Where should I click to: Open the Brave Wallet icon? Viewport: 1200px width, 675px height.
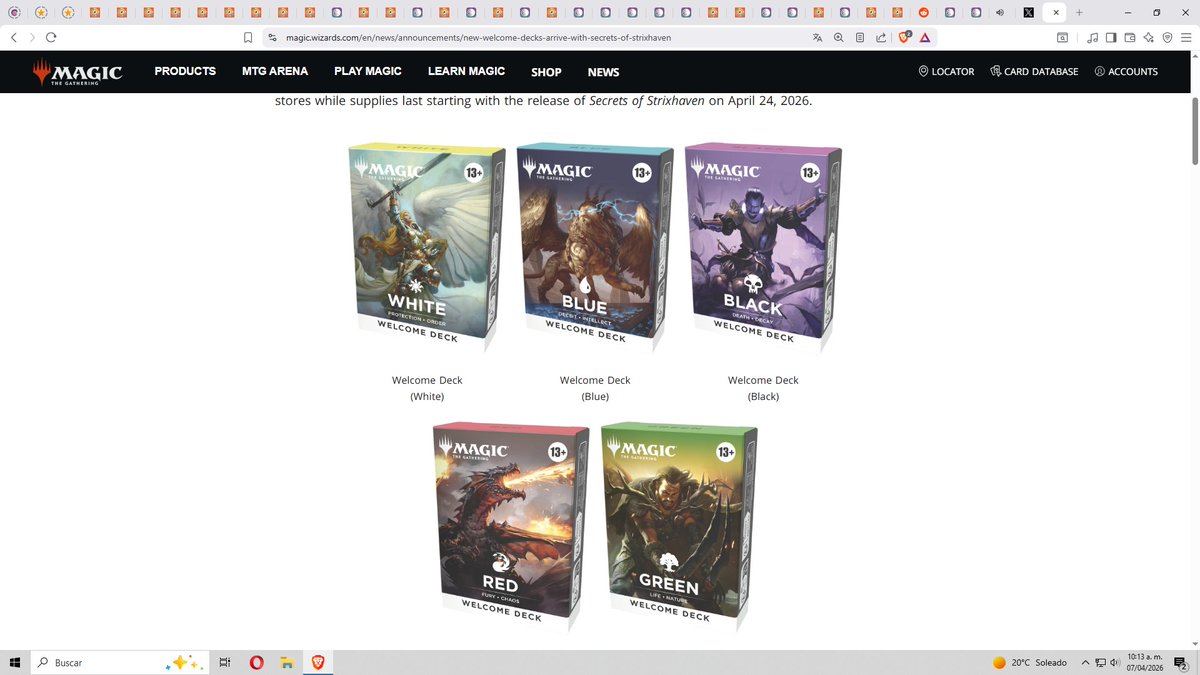[1130, 37]
